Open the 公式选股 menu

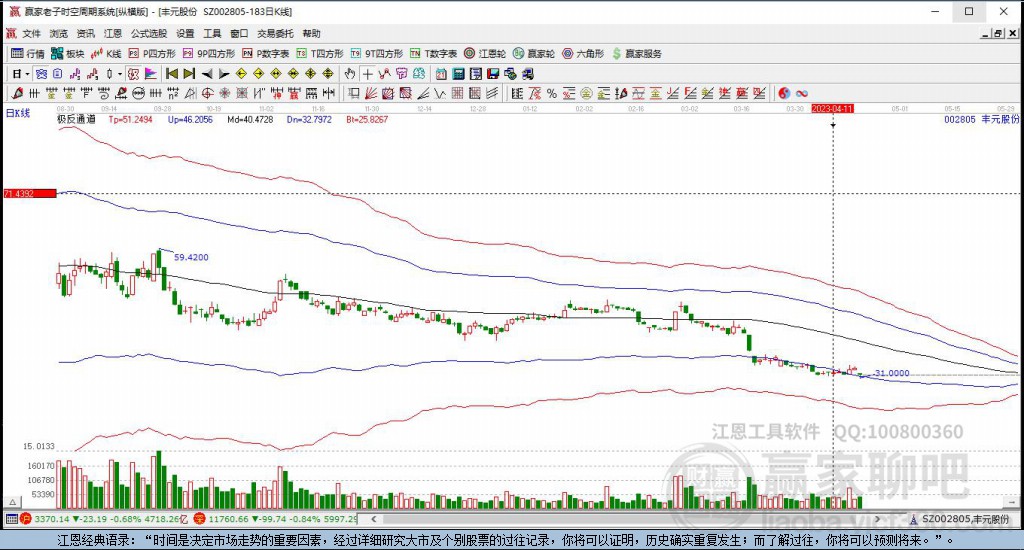pyautogui.click(x=149, y=33)
